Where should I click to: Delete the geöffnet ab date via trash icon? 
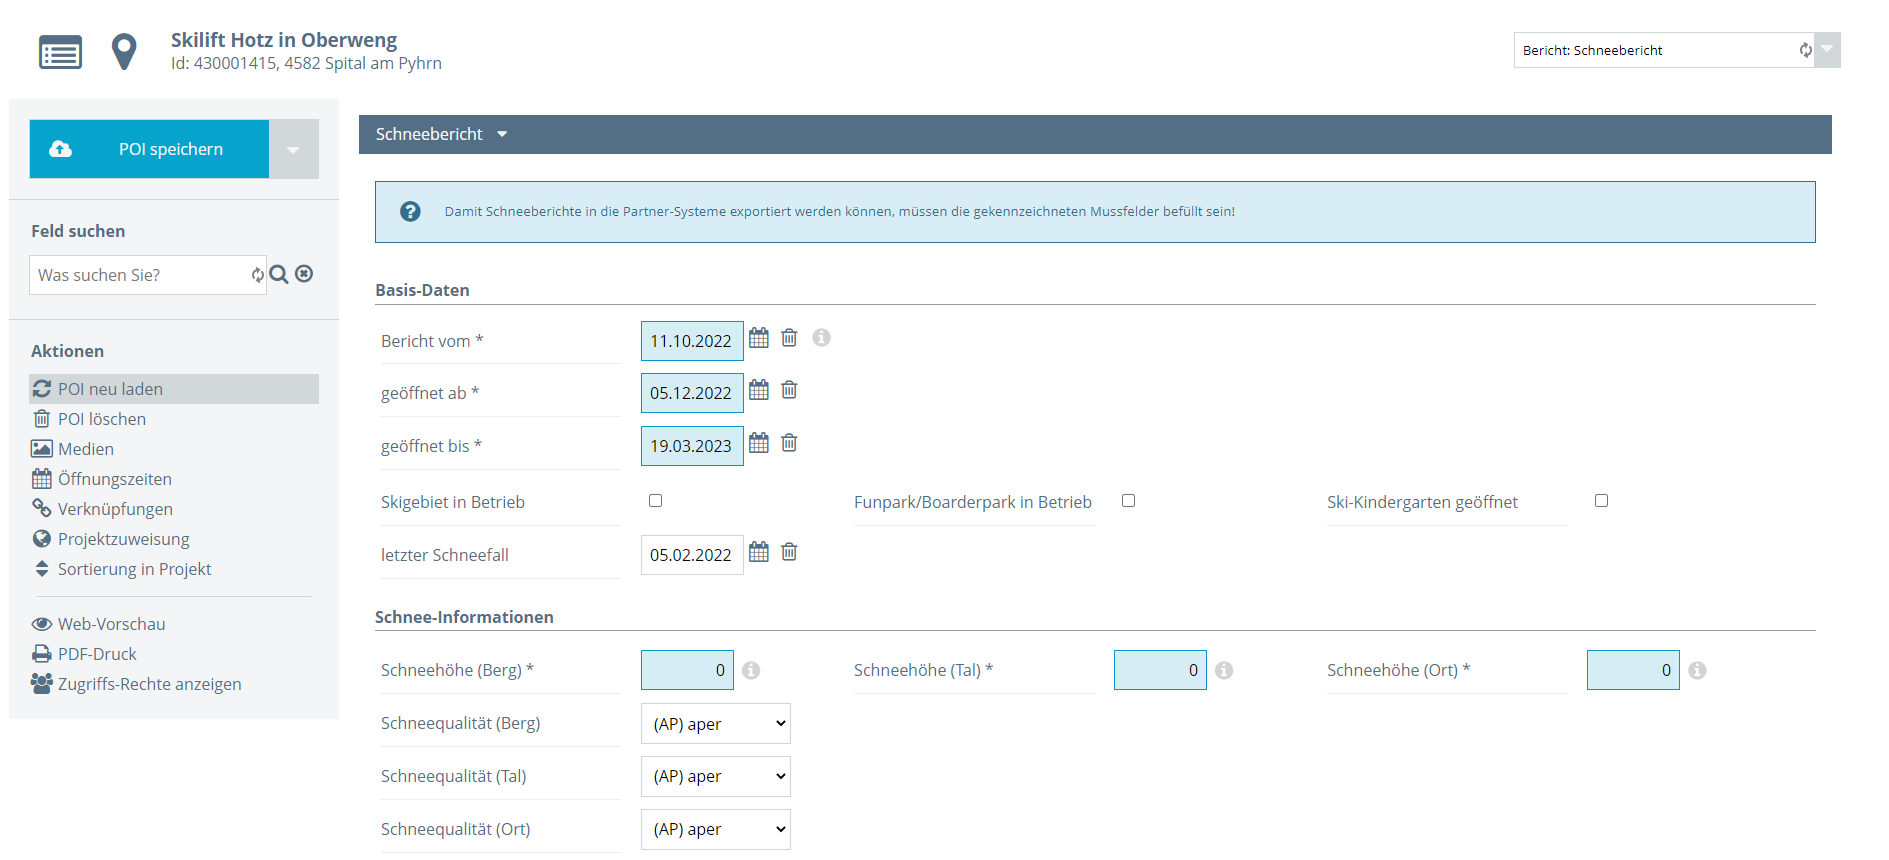[x=789, y=390]
